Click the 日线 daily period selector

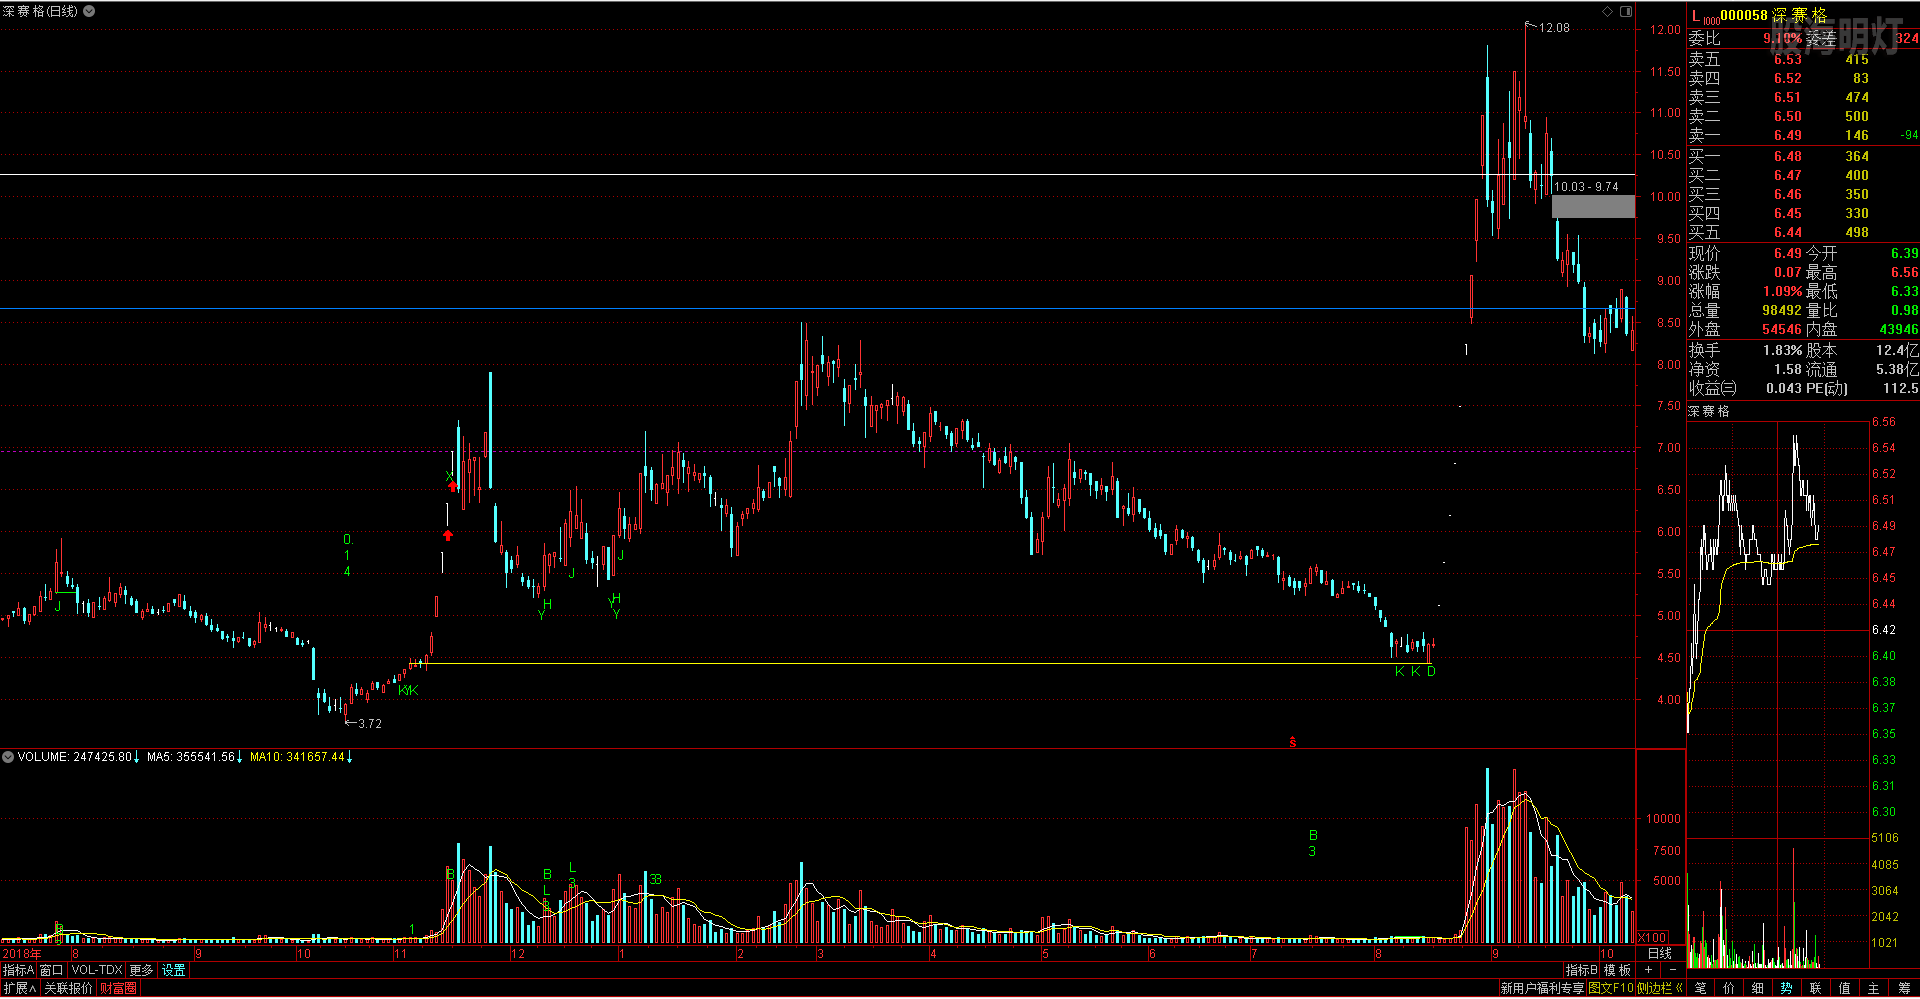pos(1660,953)
